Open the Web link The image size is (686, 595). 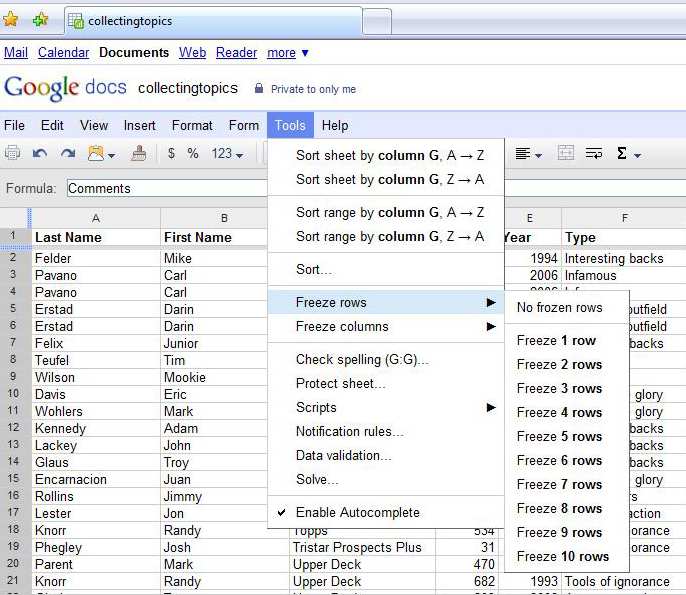(192, 52)
